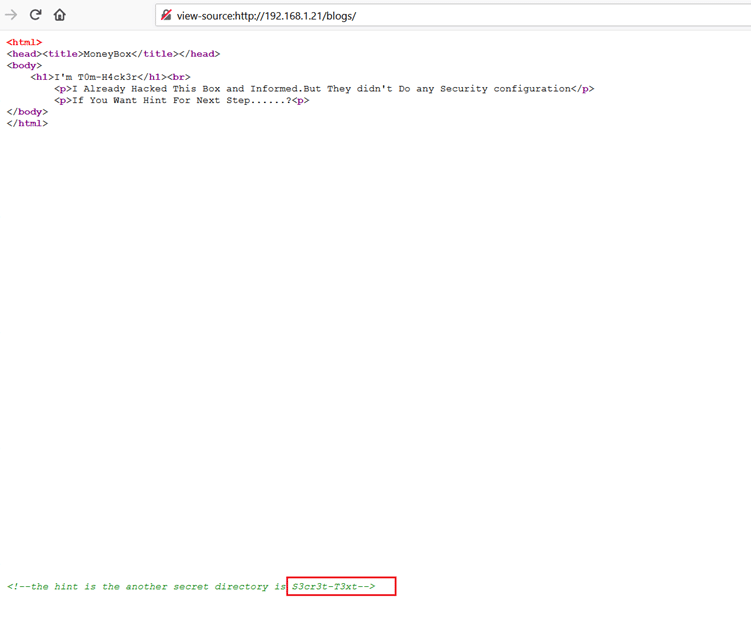Reload the view-source page
This screenshot has width=751, height=621.
click(36, 15)
